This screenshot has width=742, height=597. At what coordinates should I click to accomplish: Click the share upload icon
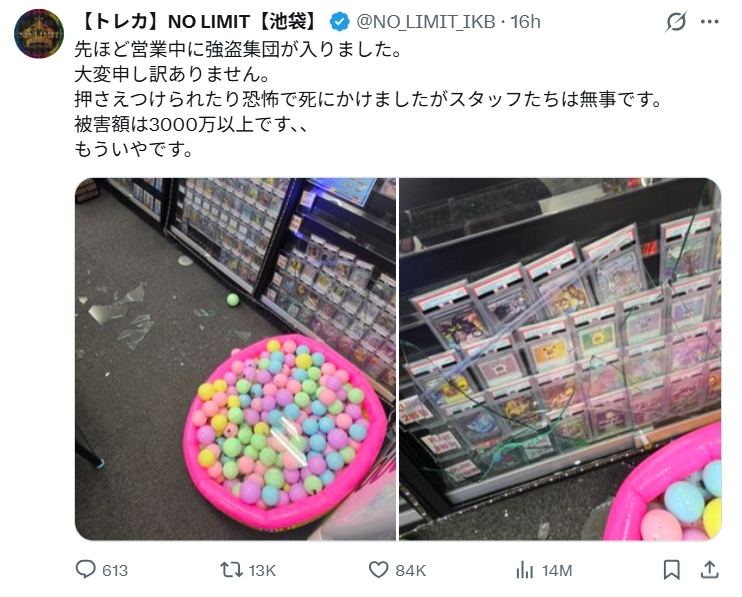tap(709, 570)
